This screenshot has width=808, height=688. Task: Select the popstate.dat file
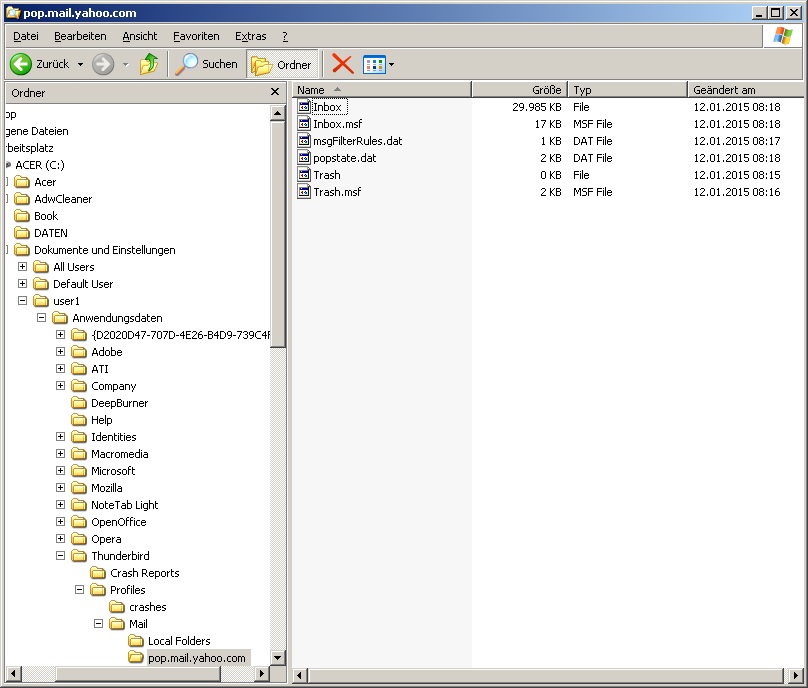pos(344,158)
